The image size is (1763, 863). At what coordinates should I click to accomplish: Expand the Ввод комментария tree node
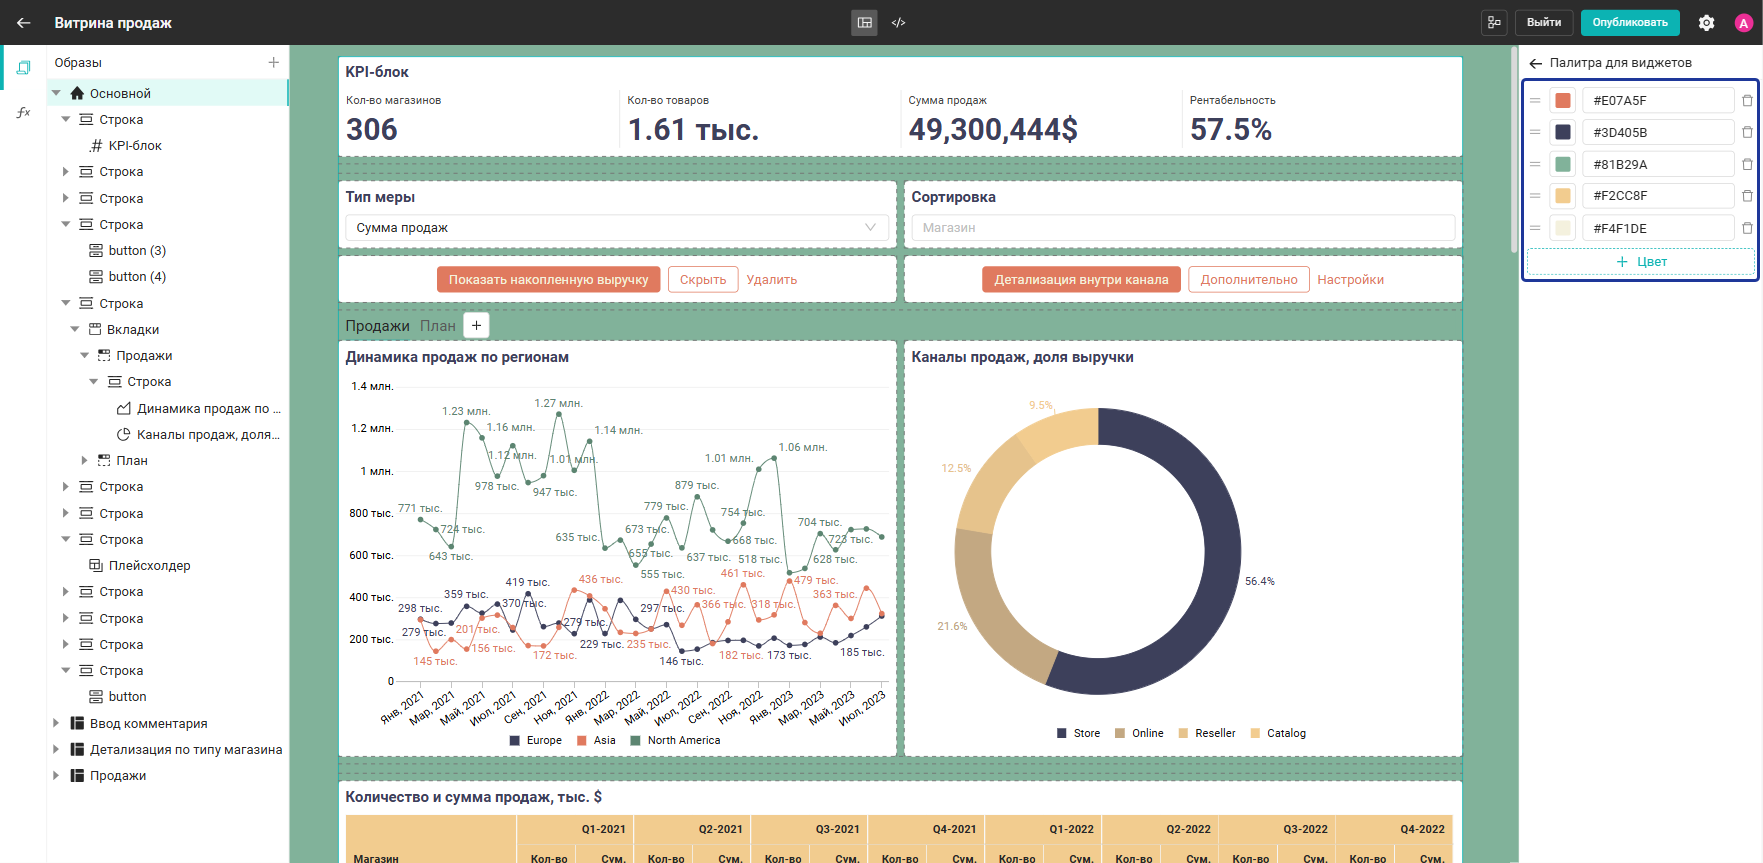click(56, 723)
